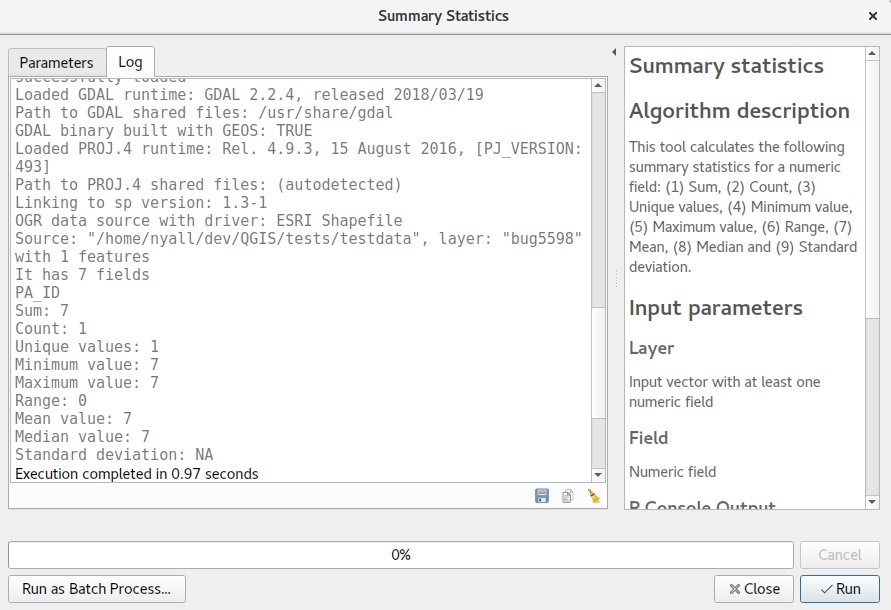
Task: Click 'Sum: 7' log line
Action: tap(42, 310)
